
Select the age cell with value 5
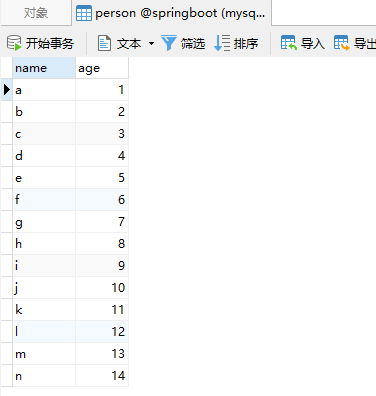(x=102, y=178)
